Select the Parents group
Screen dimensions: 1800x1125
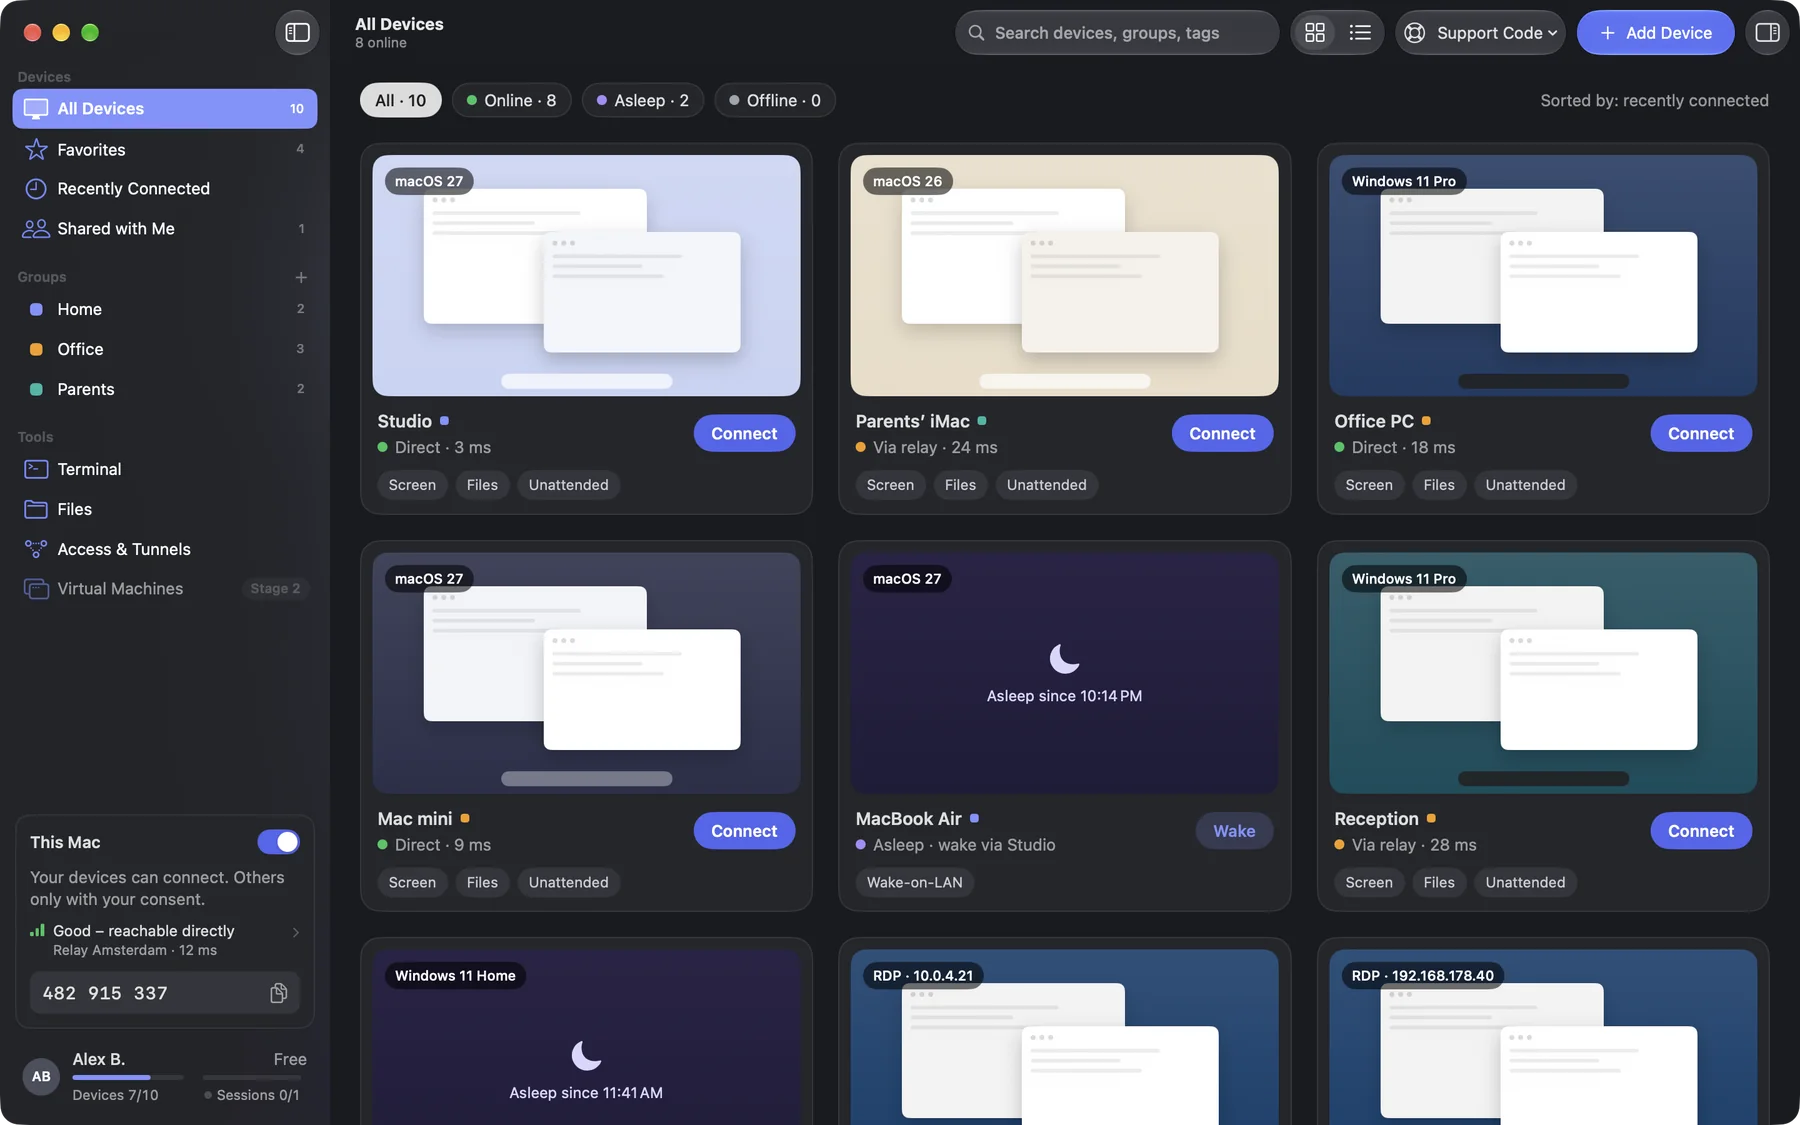(165, 389)
